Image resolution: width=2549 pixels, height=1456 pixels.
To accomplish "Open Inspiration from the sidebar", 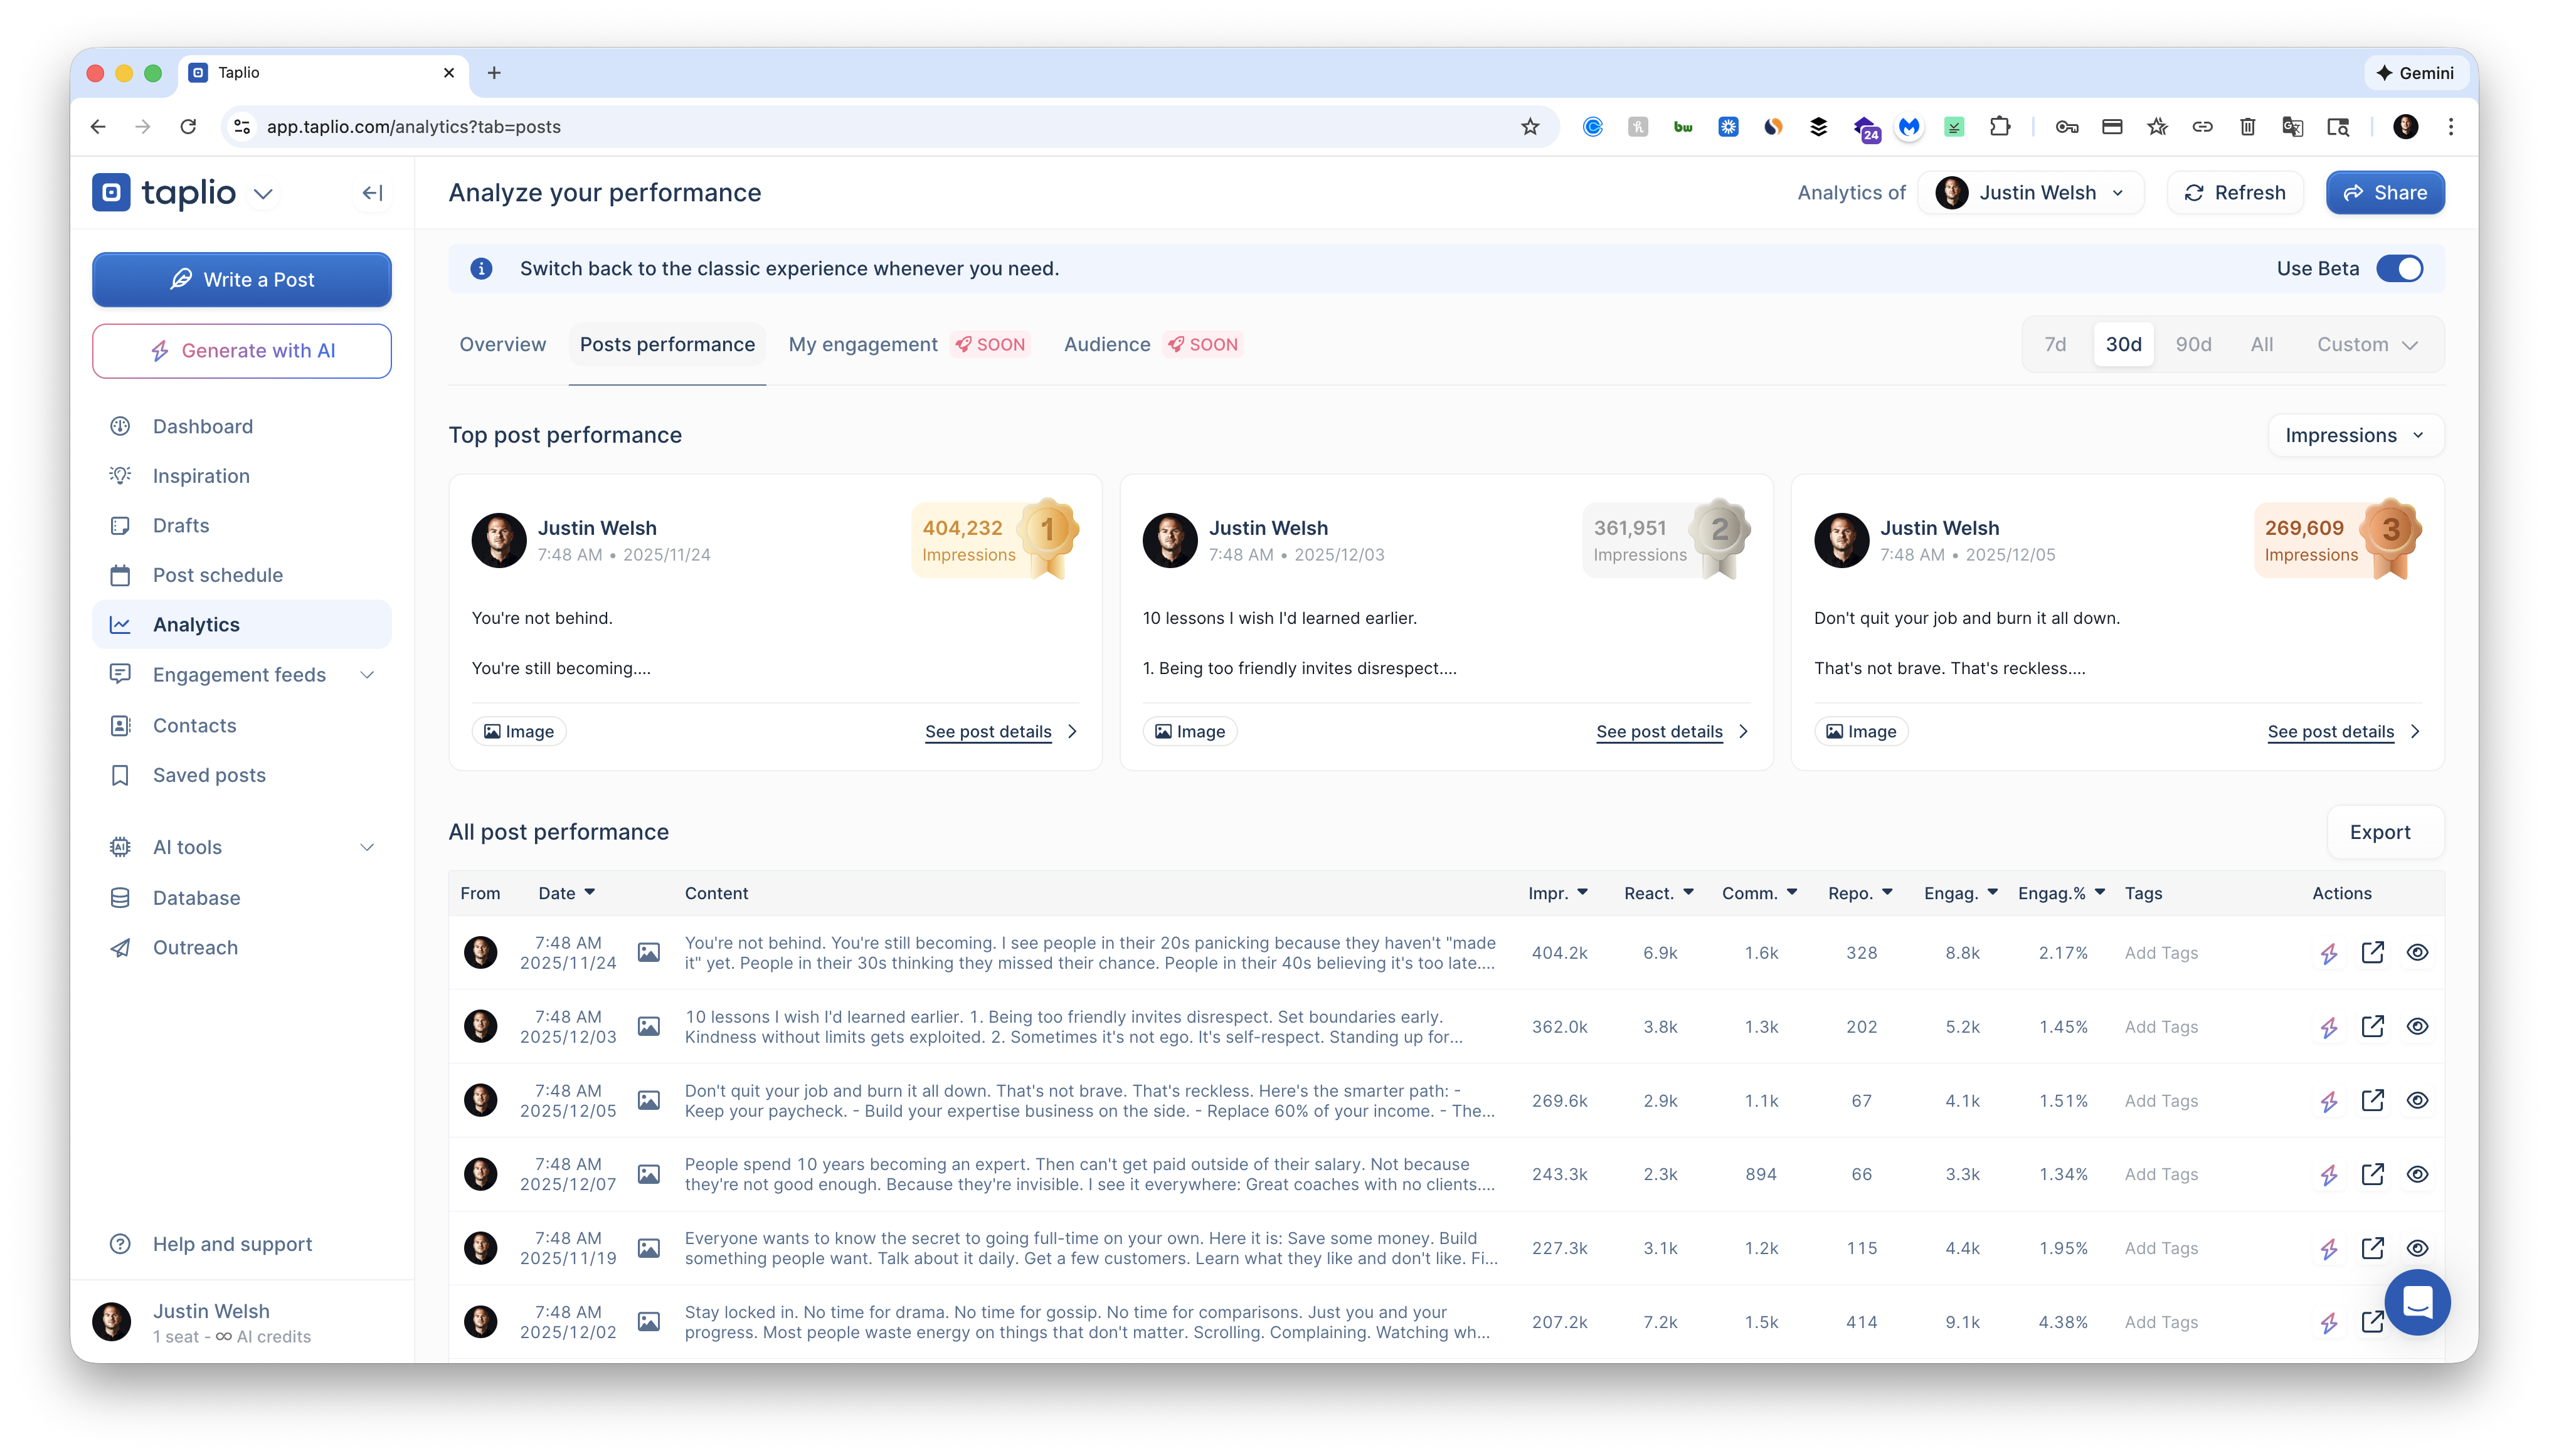I will pos(201,476).
